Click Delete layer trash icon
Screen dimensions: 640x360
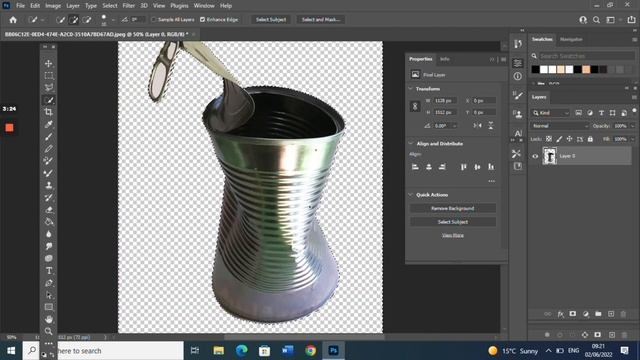pos(623,314)
